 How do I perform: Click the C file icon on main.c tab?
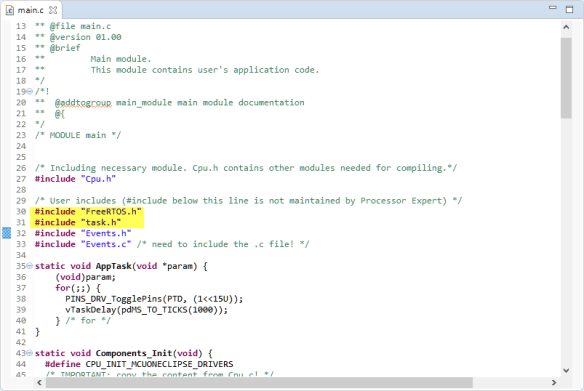(x=10, y=10)
